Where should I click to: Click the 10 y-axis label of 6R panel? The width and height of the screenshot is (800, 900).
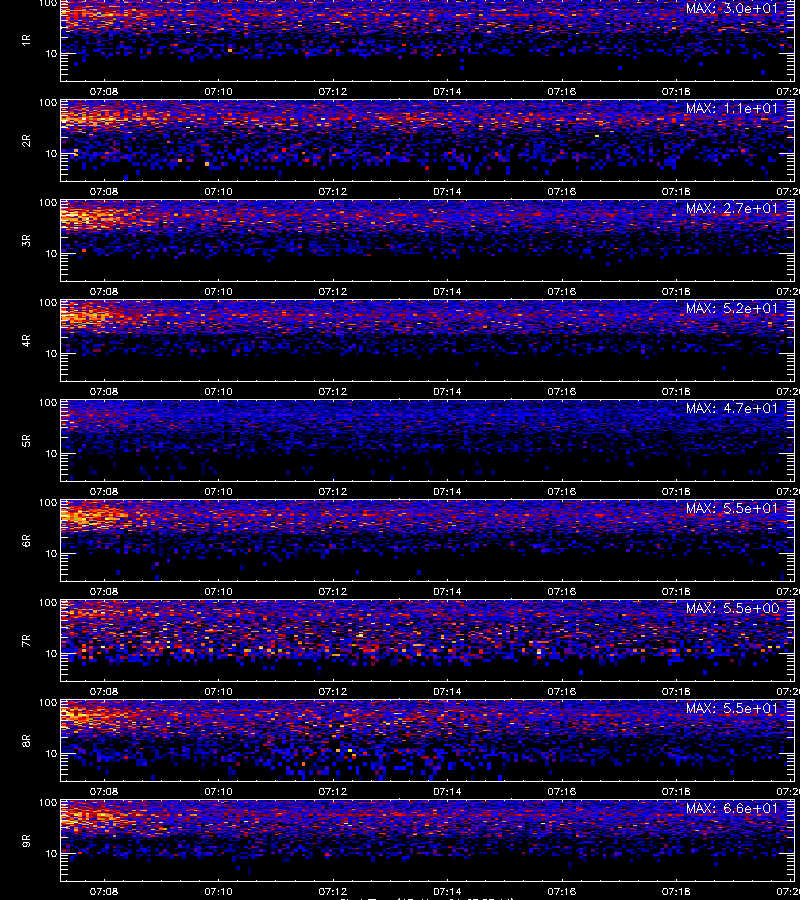pos(51,553)
